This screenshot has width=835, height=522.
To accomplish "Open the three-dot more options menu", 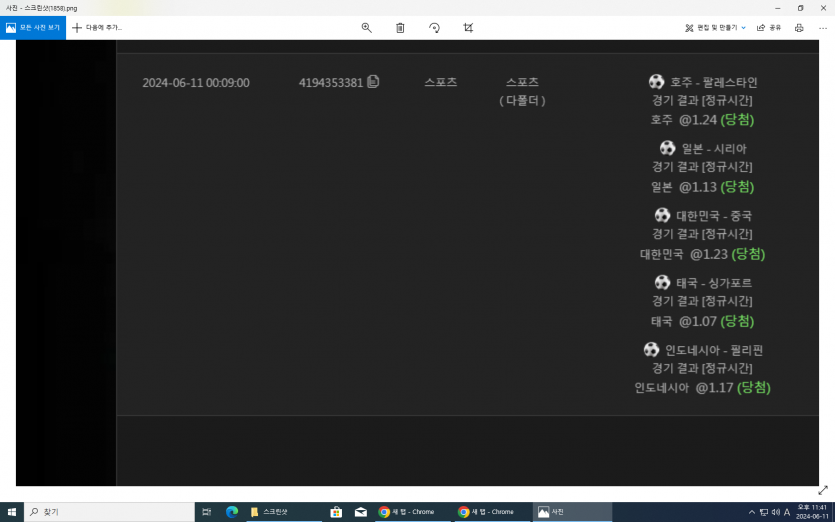I will [823, 28].
